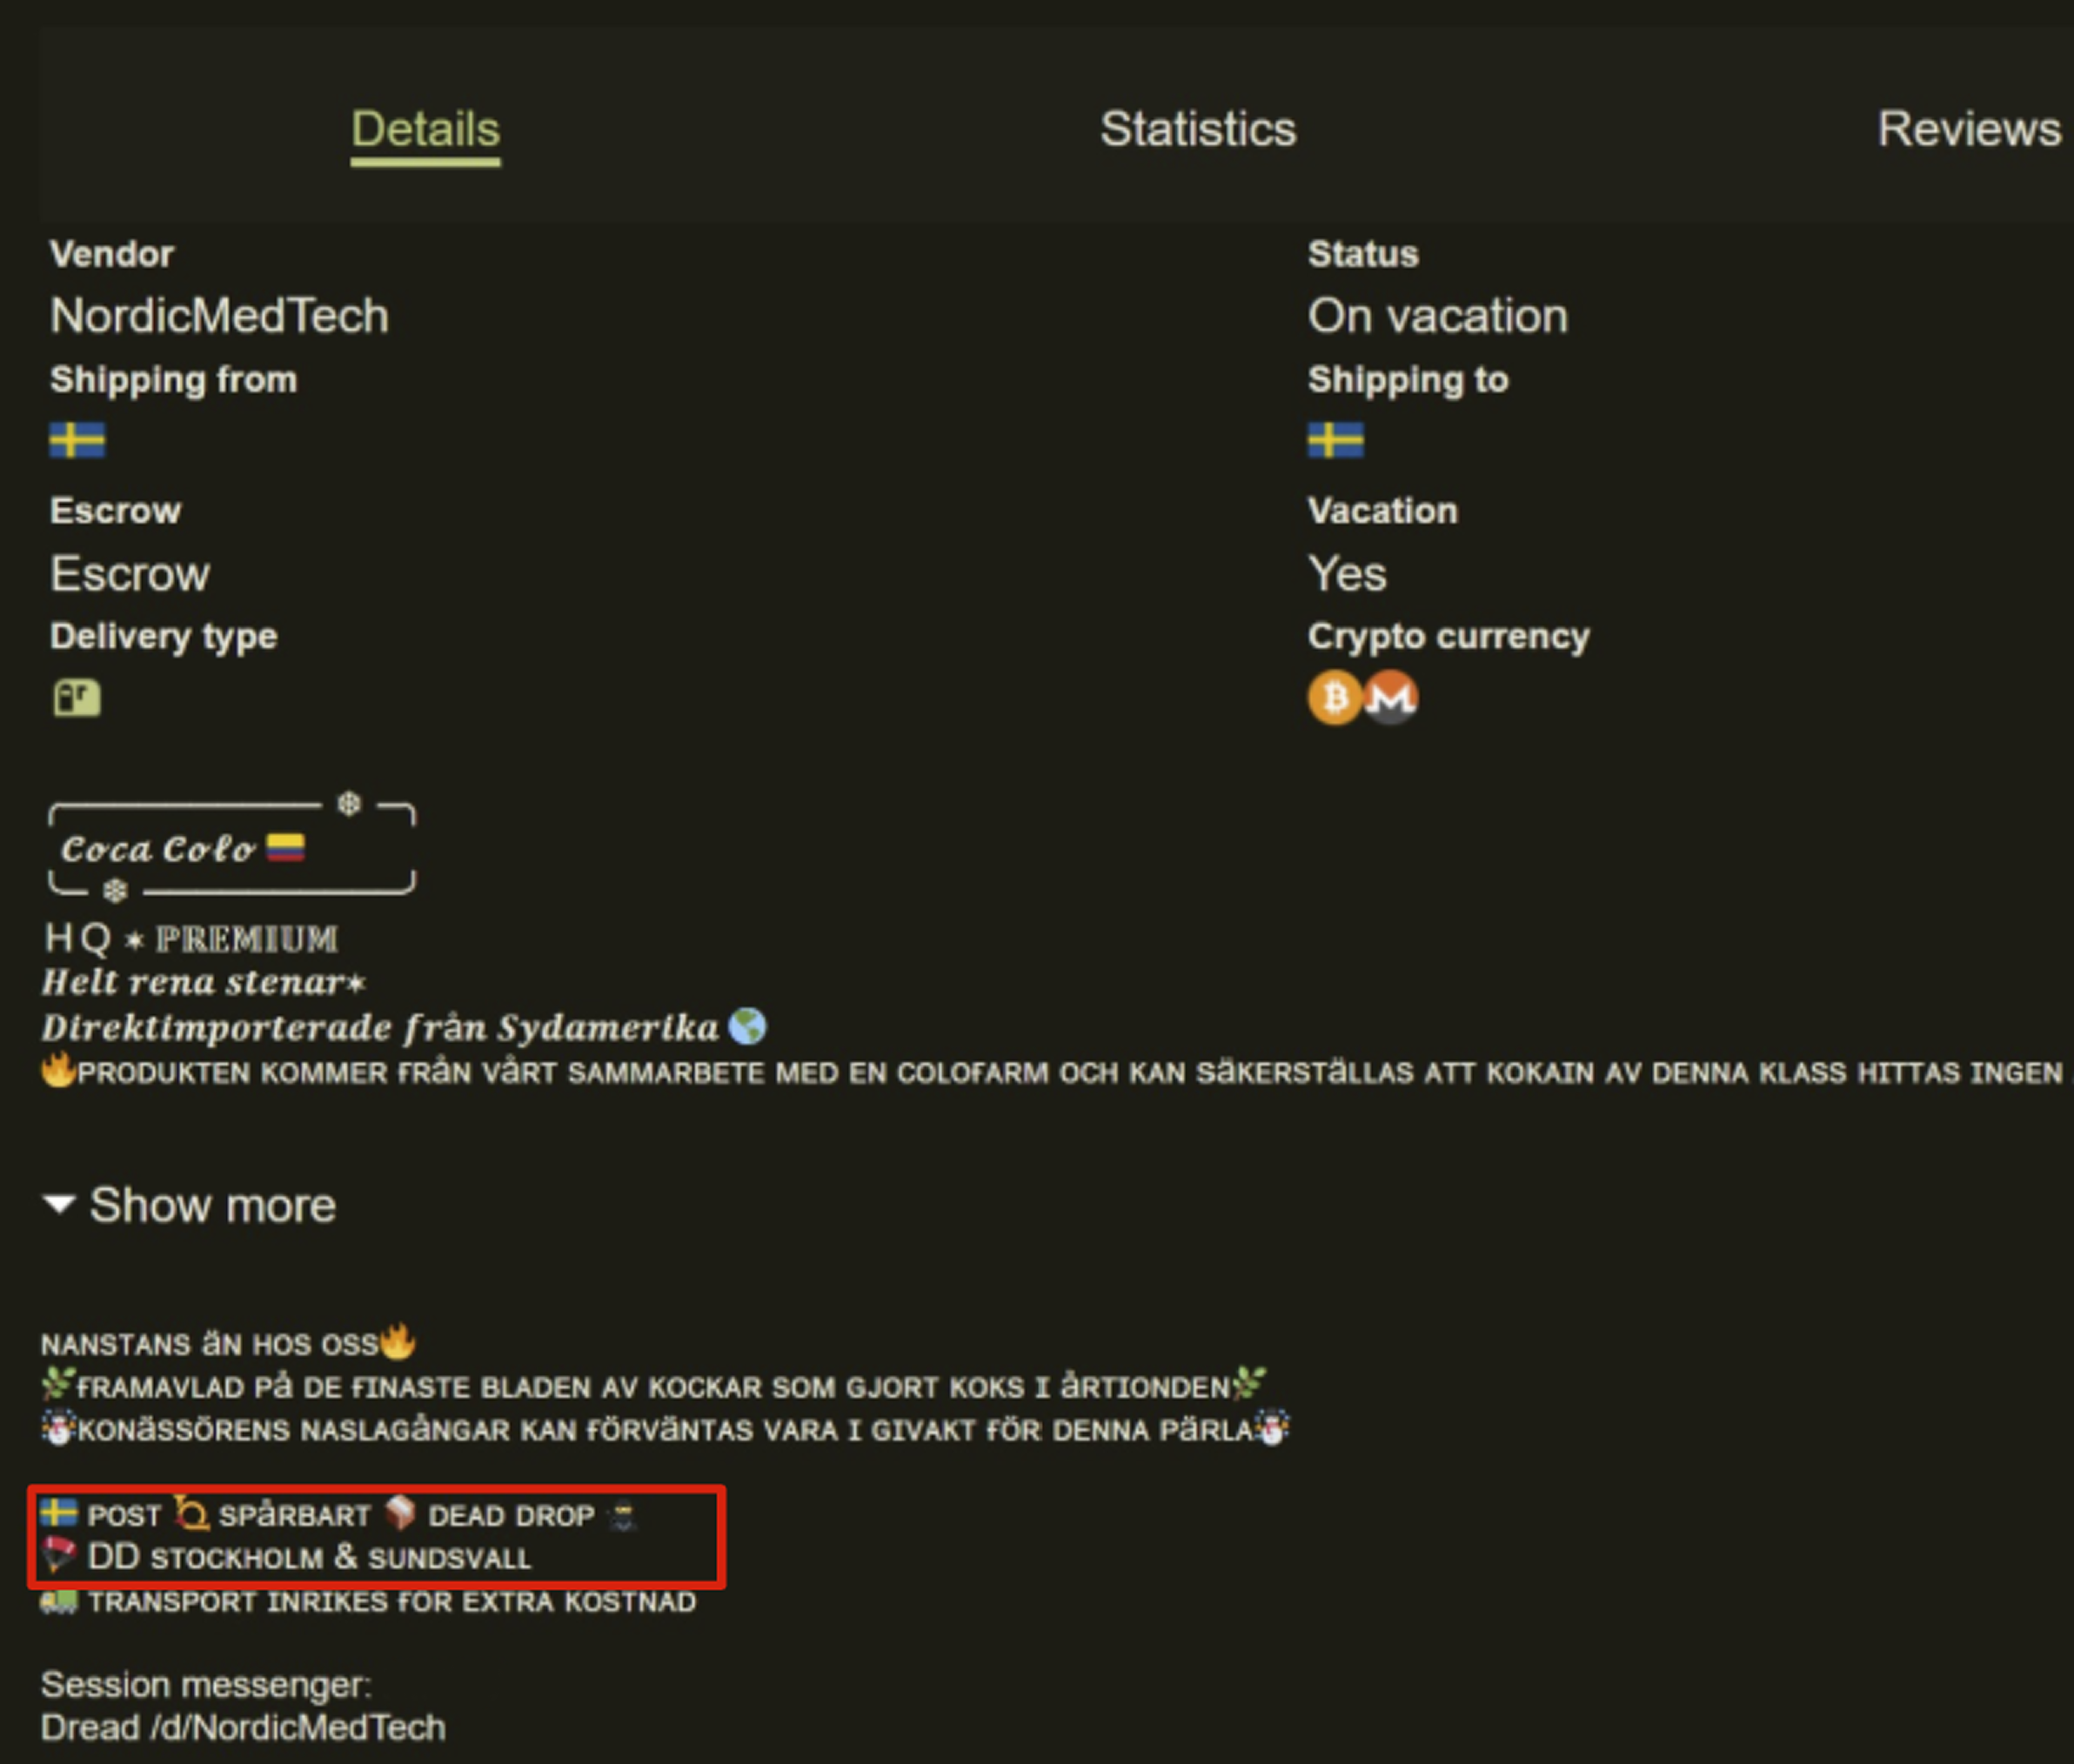
Task: Expand the Show more triangle arrow
Action: tap(60, 1204)
